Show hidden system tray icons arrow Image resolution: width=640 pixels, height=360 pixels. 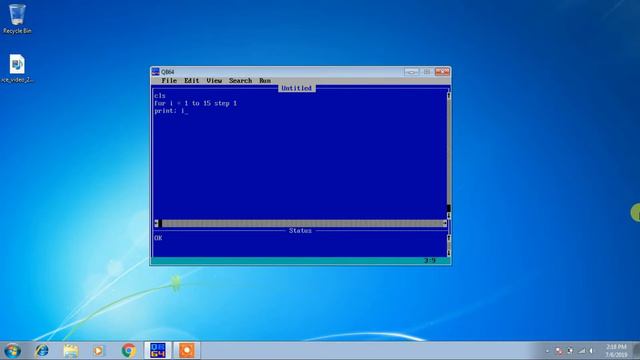tap(547, 351)
